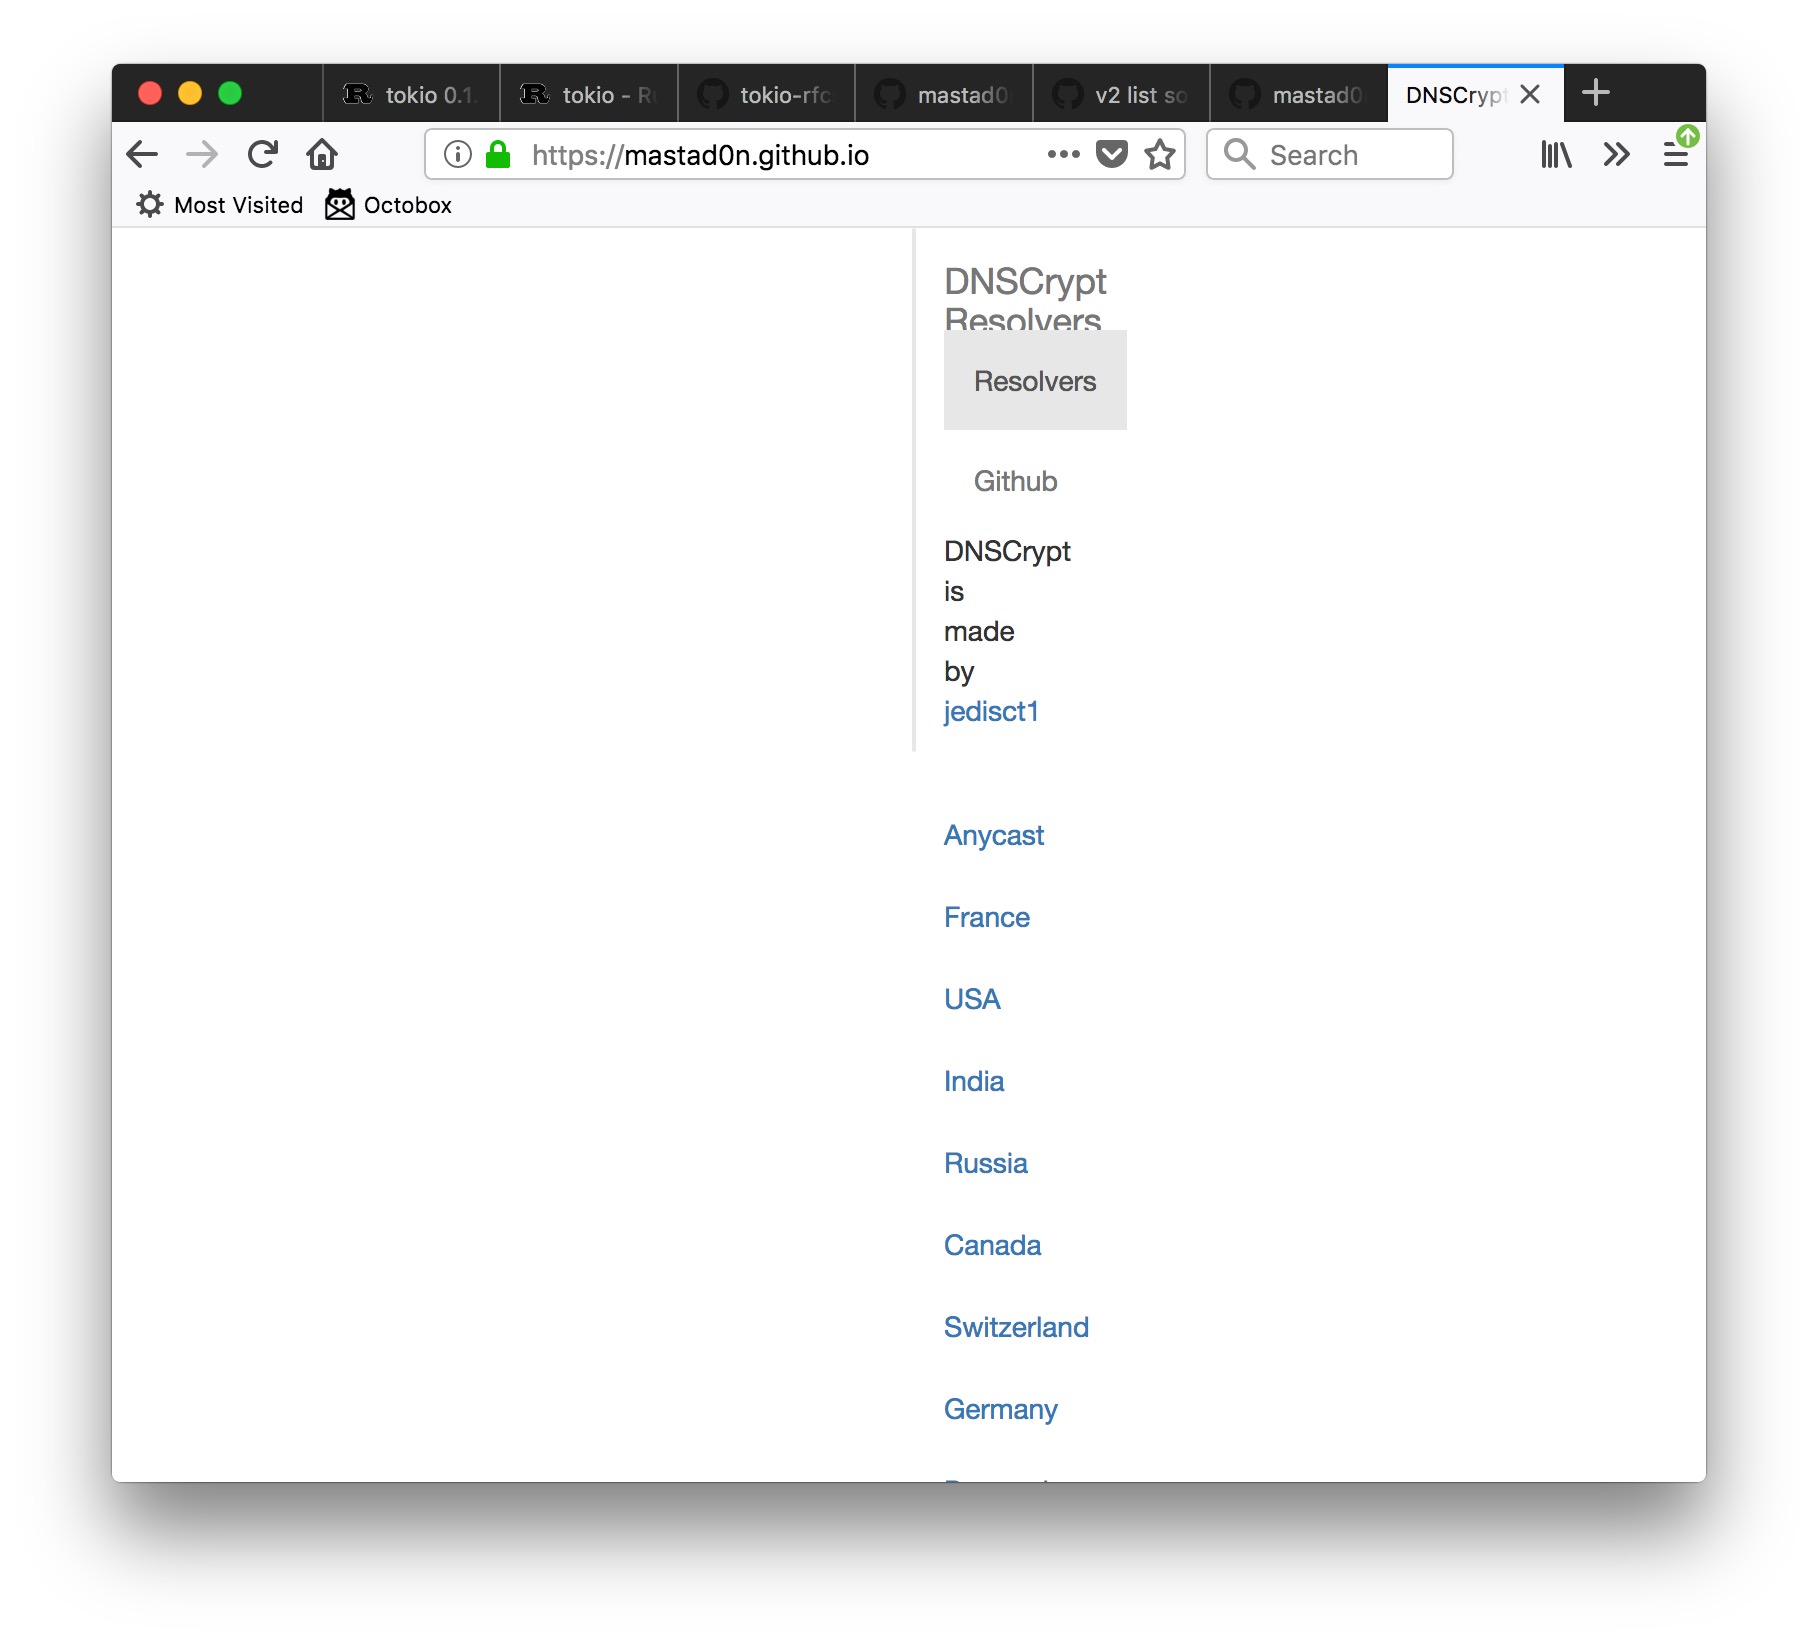The width and height of the screenshot is (1818, 1642).
Task: Navigate back using the back arrow
Action: (x=141, y=154)
